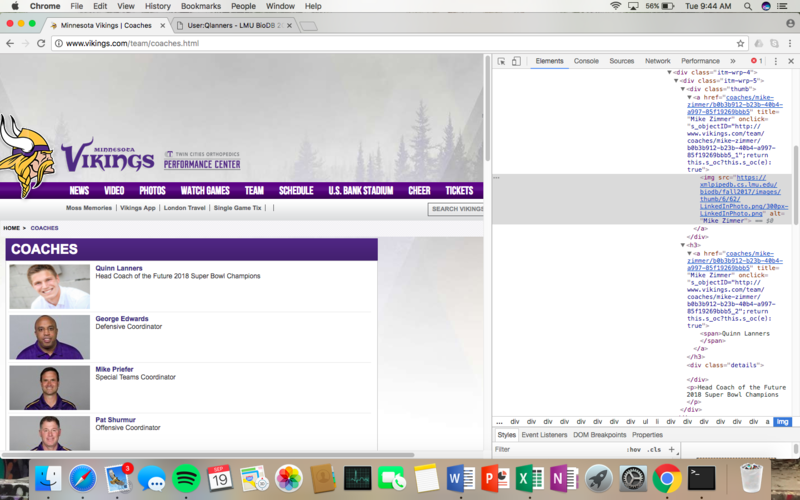Screen dimensions: 800x500
Task: Open Messages from the Dock
Action: (152, 479)
